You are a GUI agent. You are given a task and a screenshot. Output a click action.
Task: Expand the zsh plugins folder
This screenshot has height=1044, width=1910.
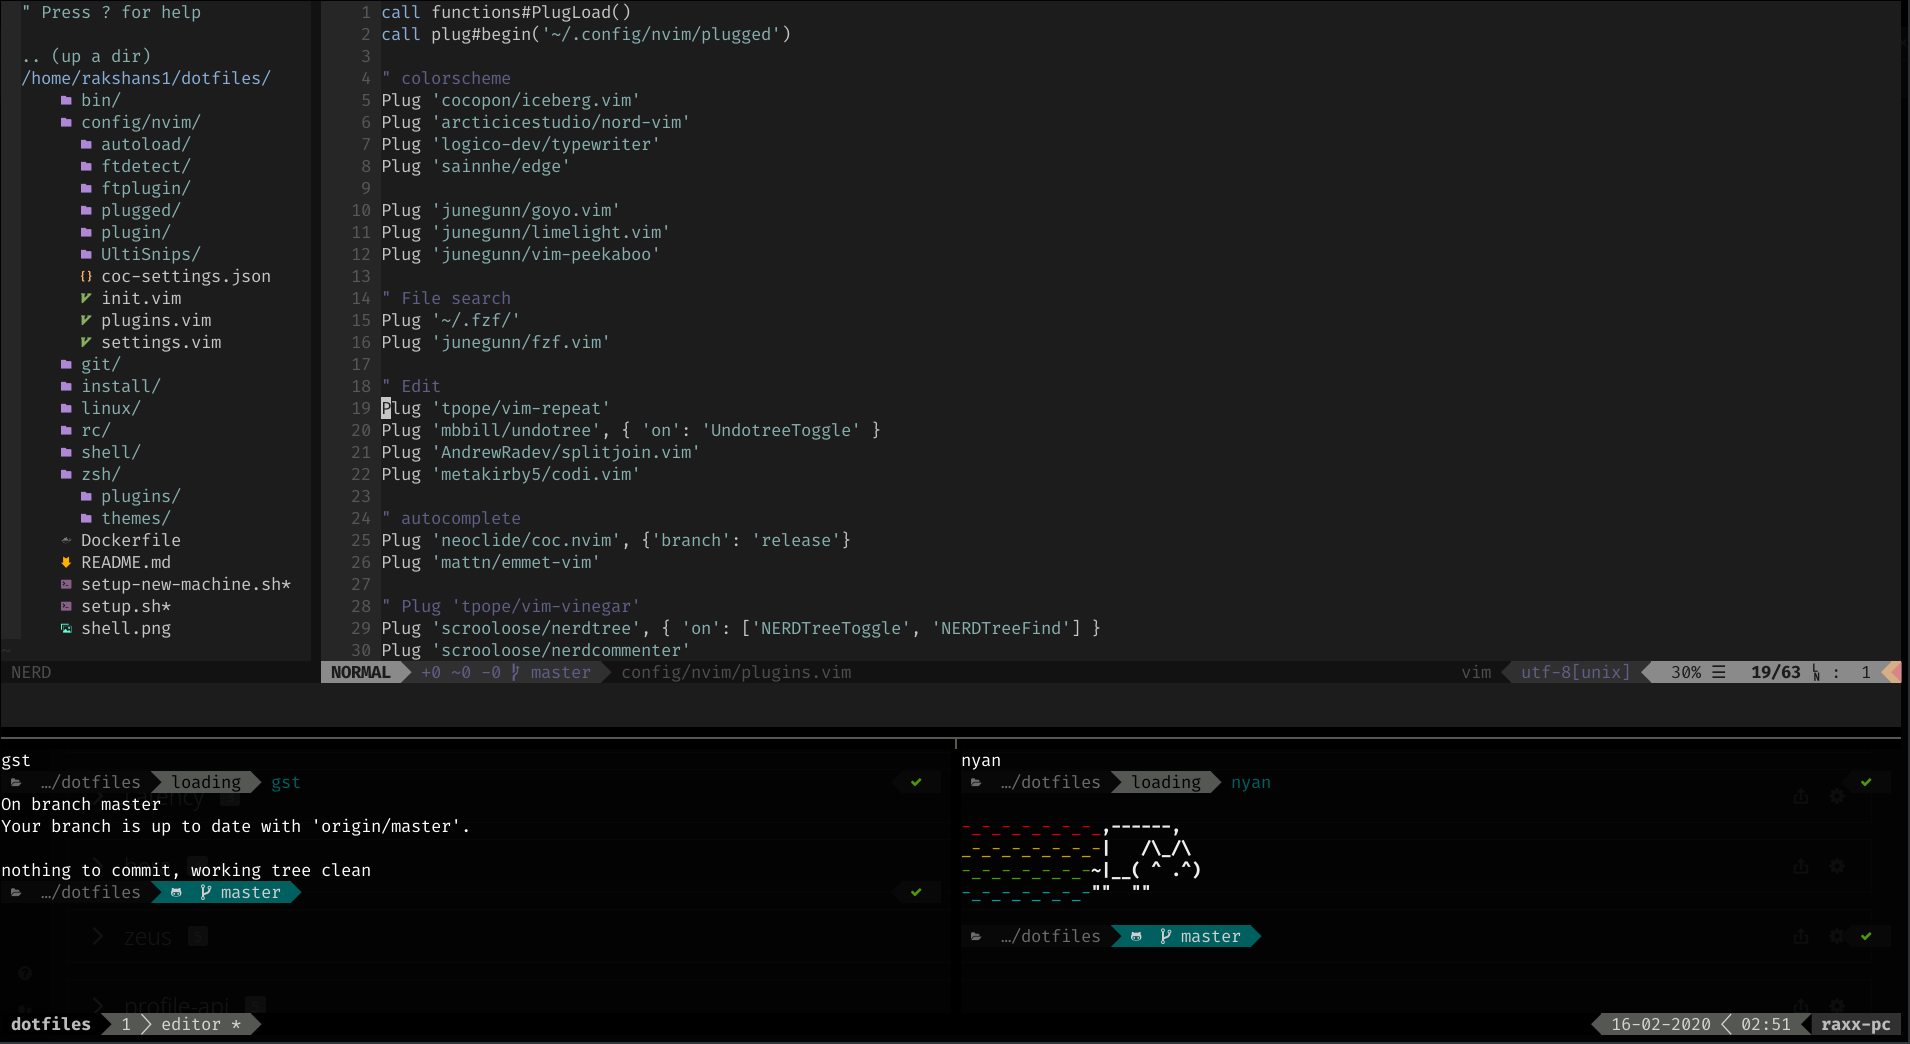click(x=140, y=496)
